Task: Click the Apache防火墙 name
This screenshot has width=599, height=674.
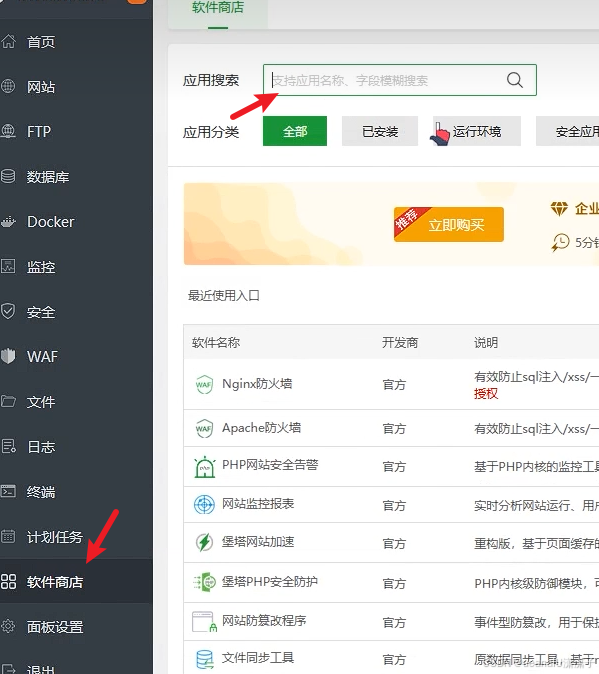Action: (261, 428)
